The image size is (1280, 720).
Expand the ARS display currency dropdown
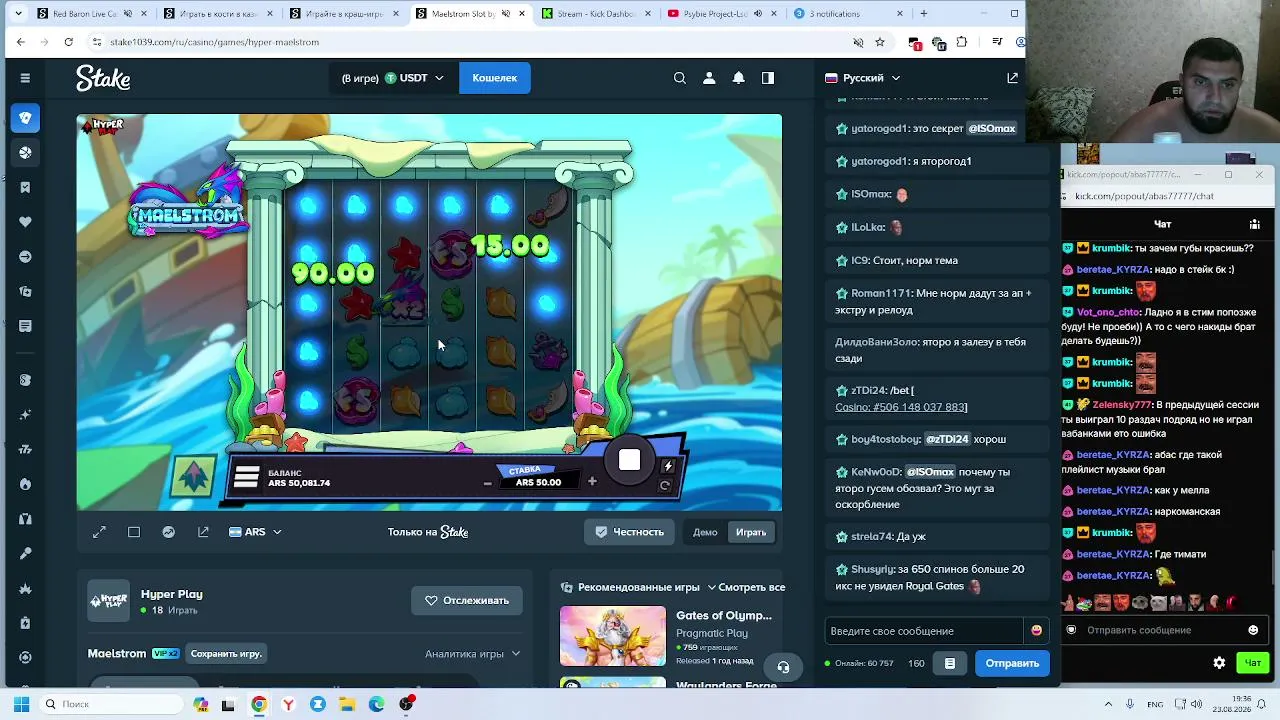point(255,532)
